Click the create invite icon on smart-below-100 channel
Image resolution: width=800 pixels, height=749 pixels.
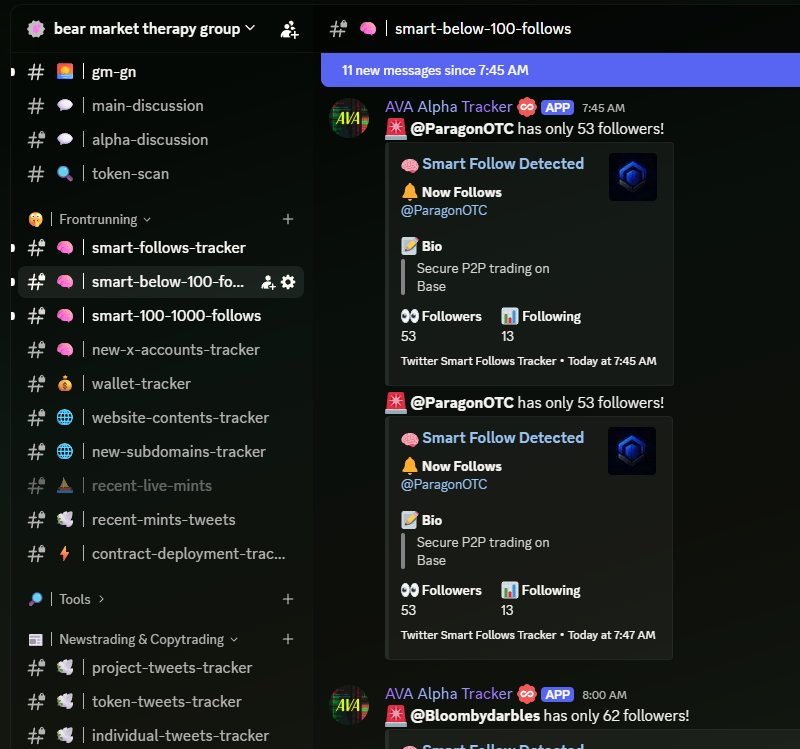click(268, 282)
